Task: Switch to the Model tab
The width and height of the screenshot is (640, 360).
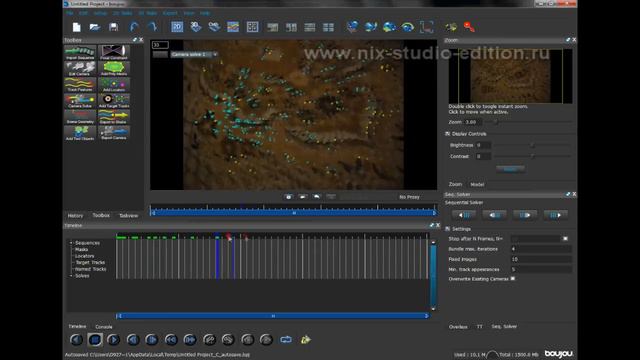Action: pyautogui.click(x=477, y=184)
